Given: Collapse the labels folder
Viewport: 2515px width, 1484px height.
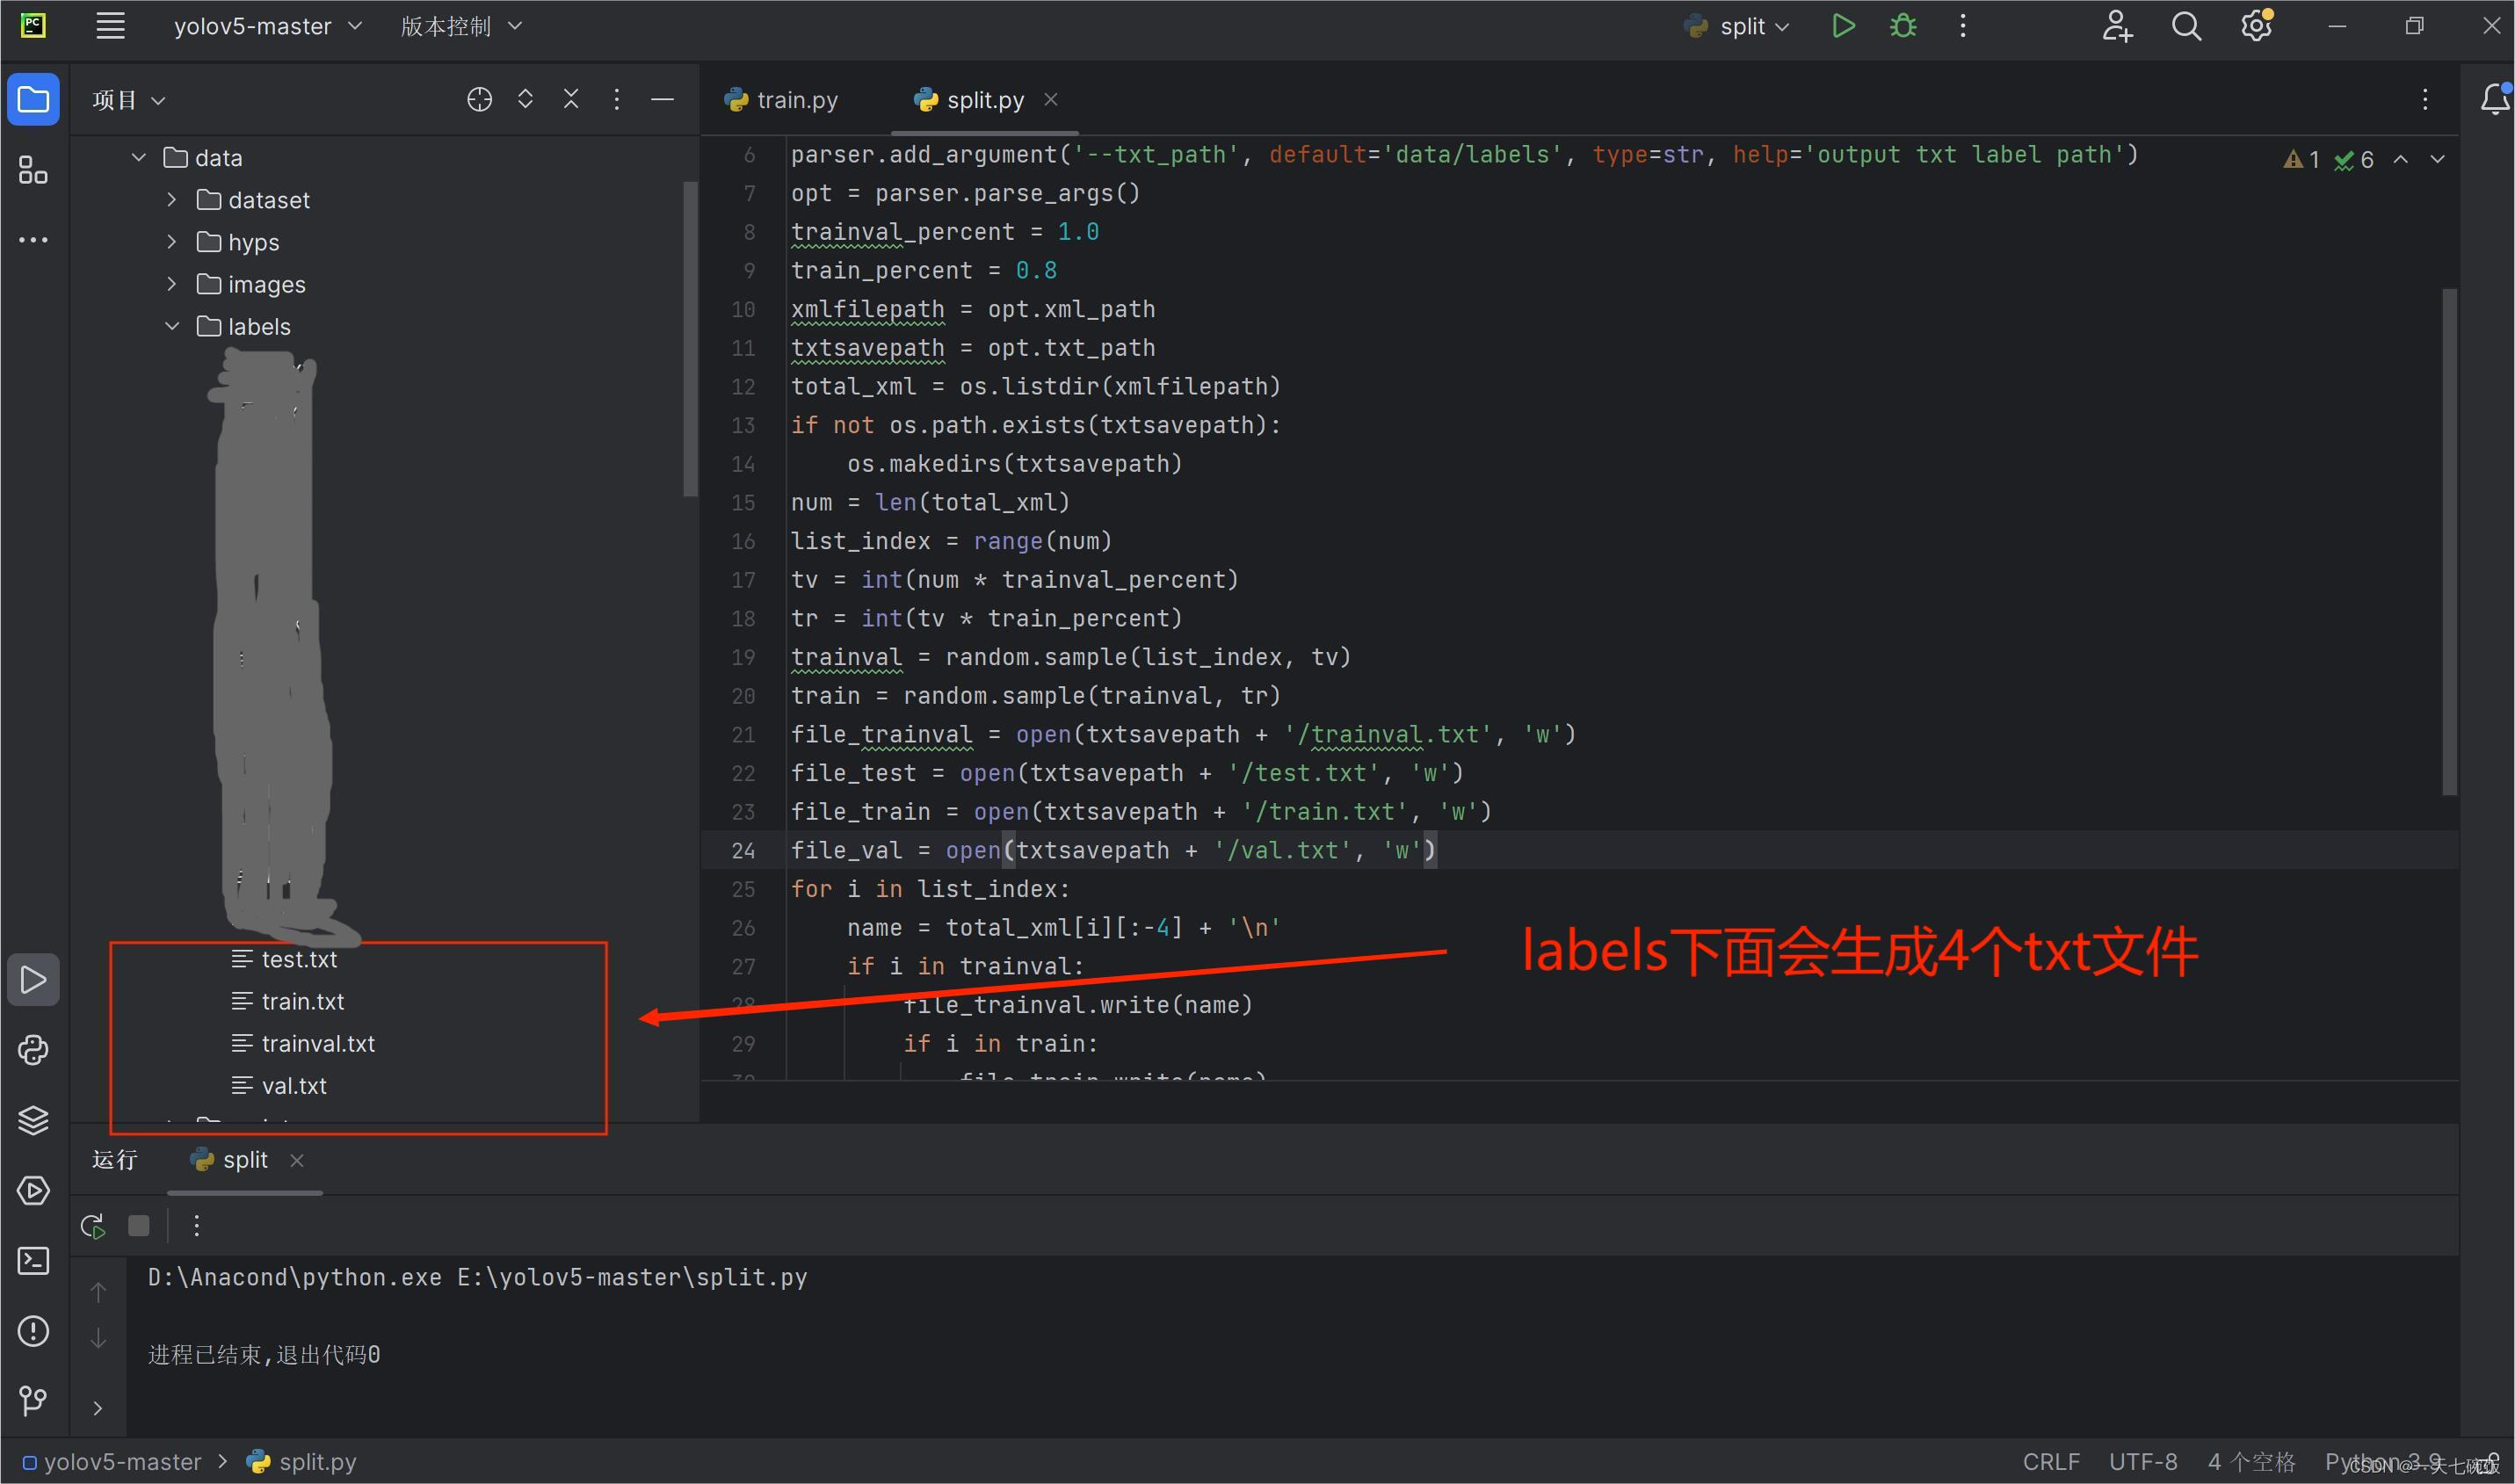Looking at the screenshot, I should pyautogui.click(x=172, y=326).
